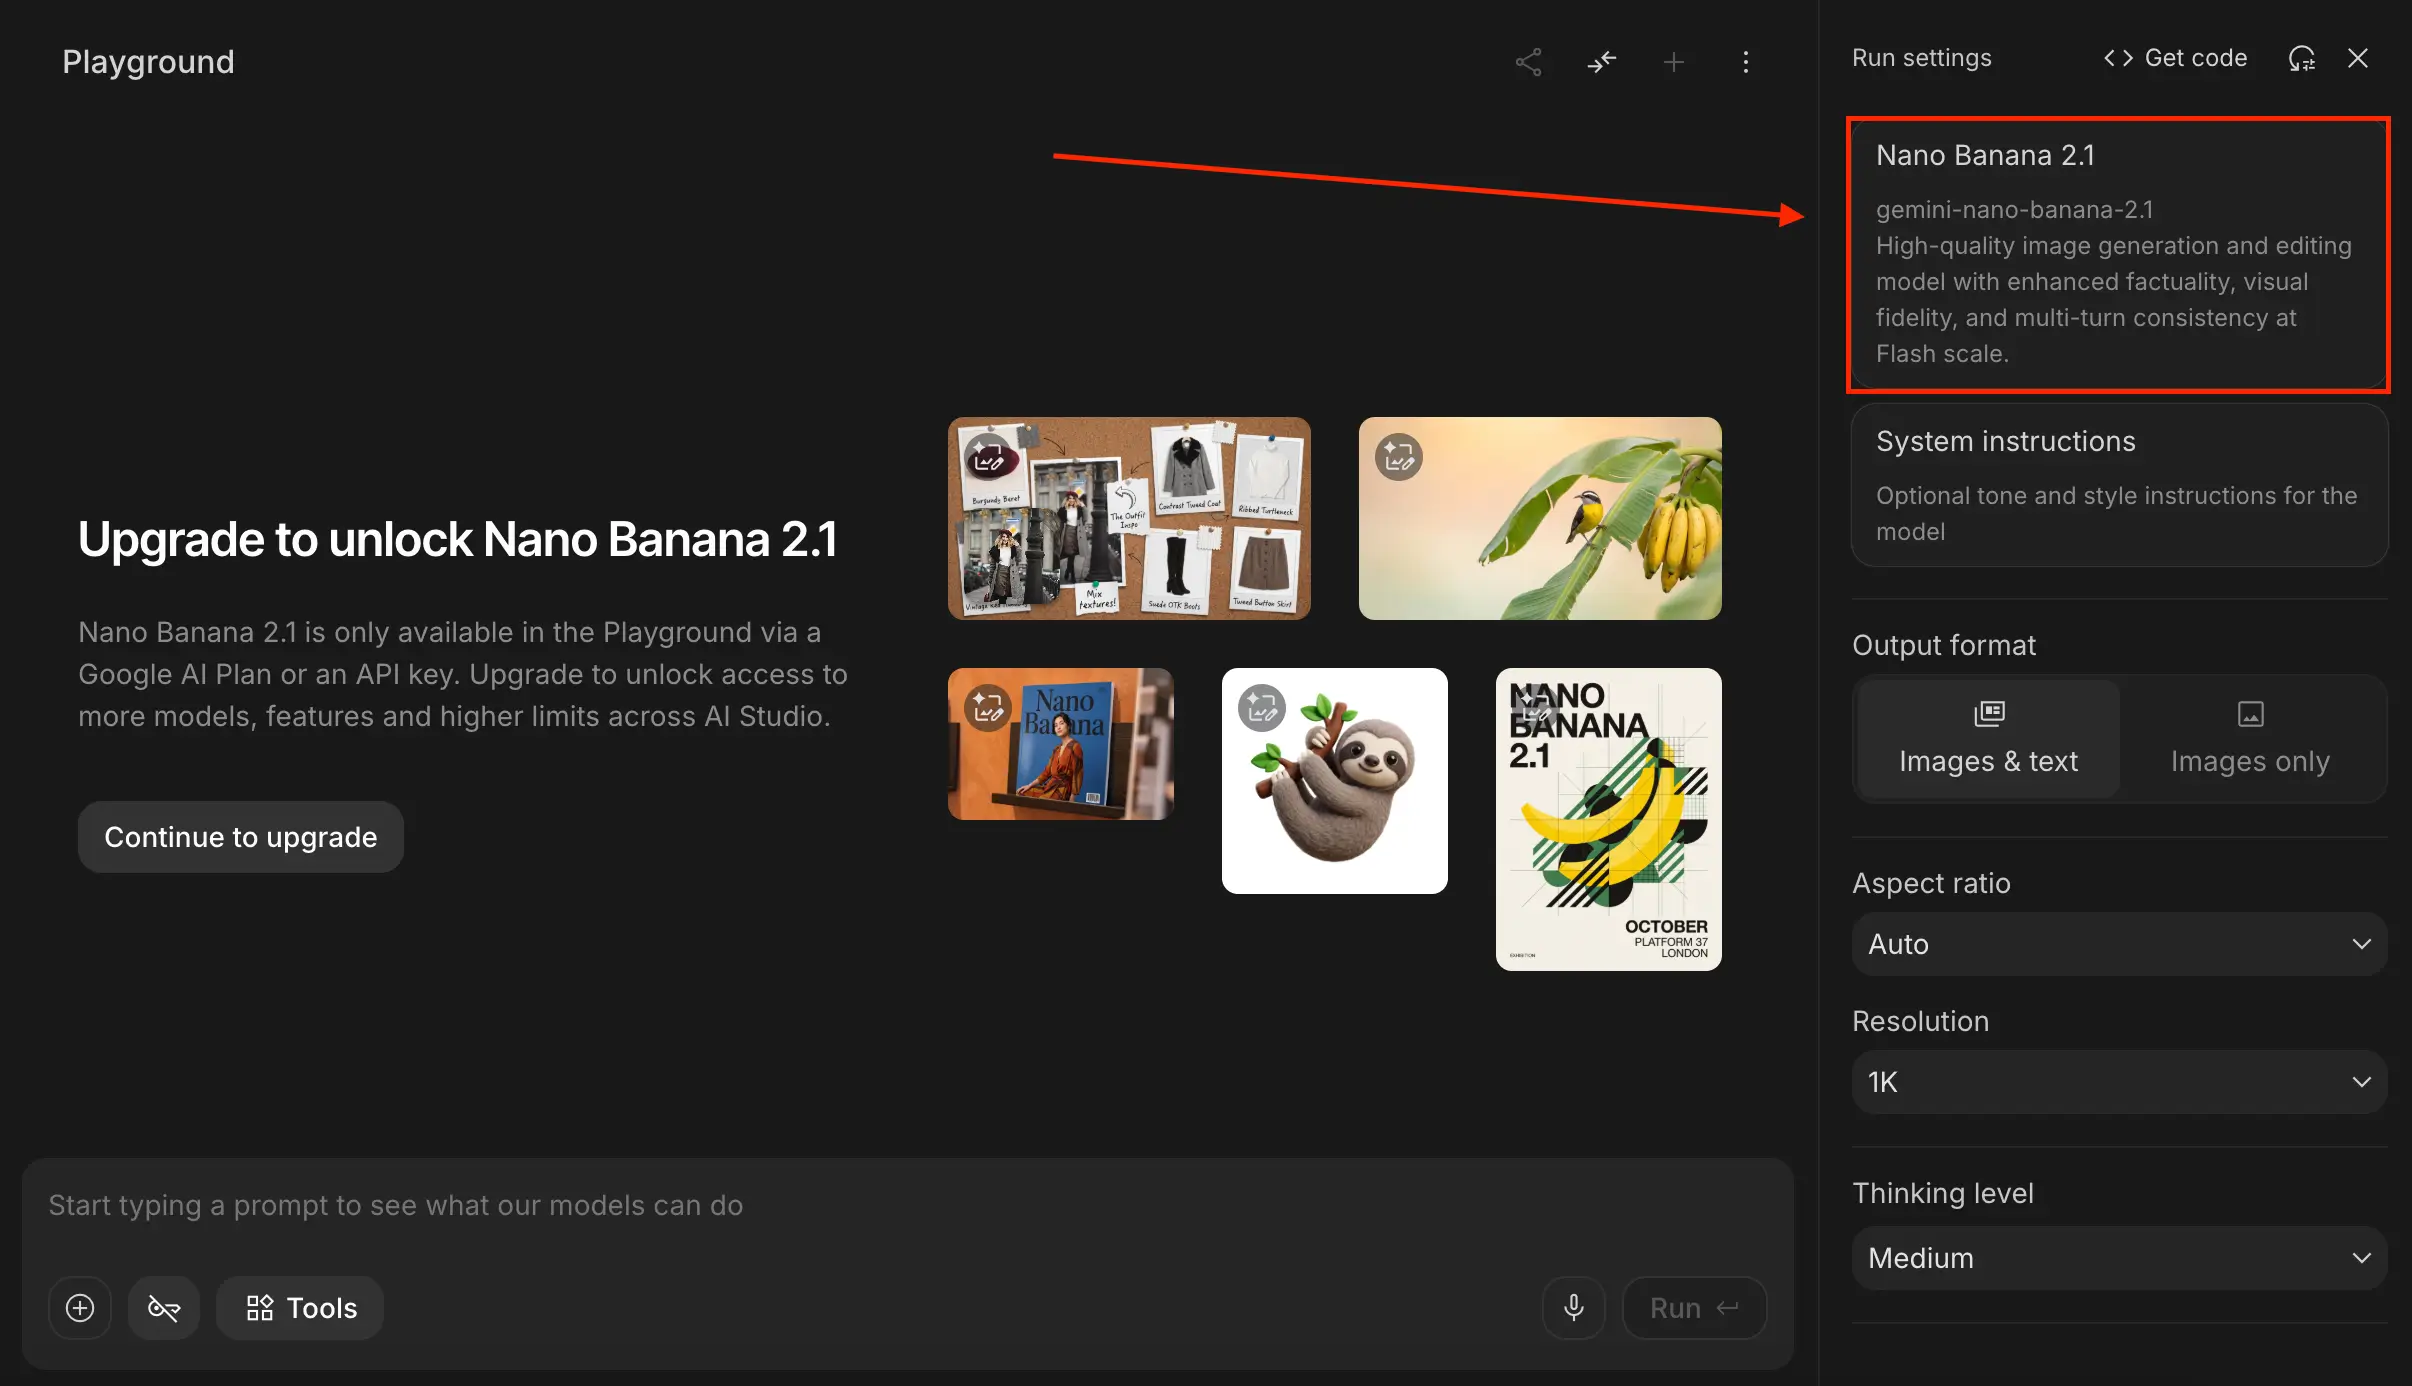
Task: Click the Upgrade to unlock Nano Banana heading
Action: 458,539
